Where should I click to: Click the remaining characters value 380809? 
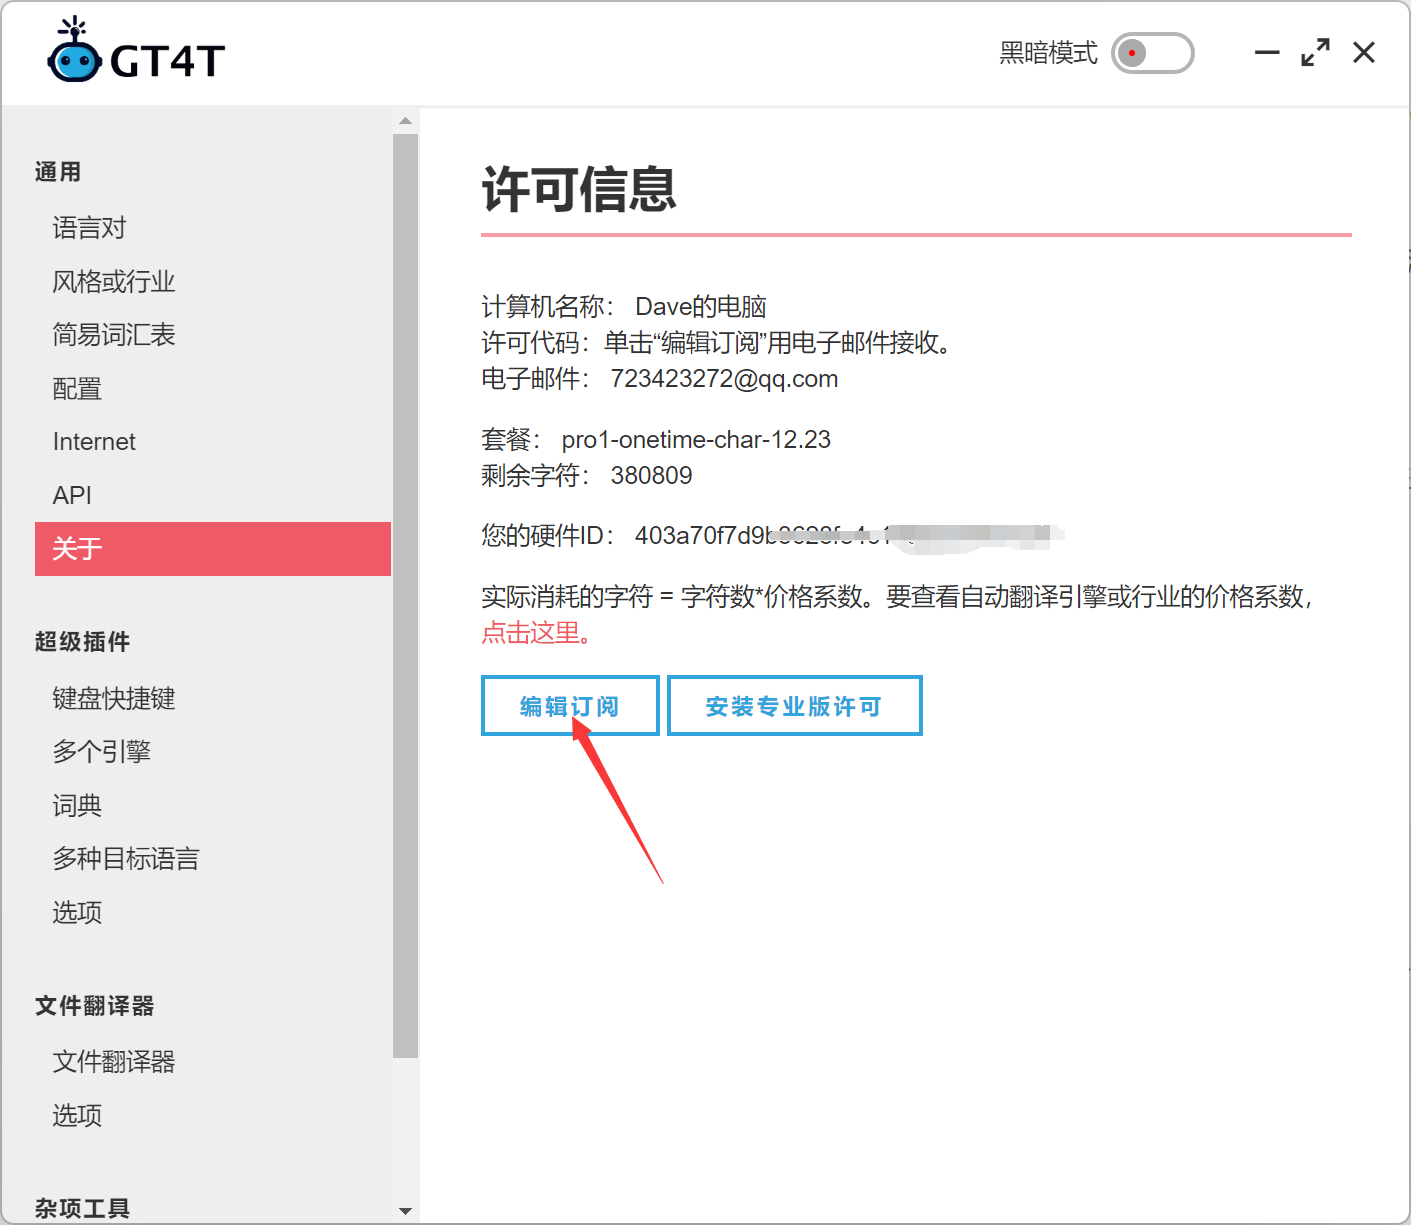[x=651, y=476]
